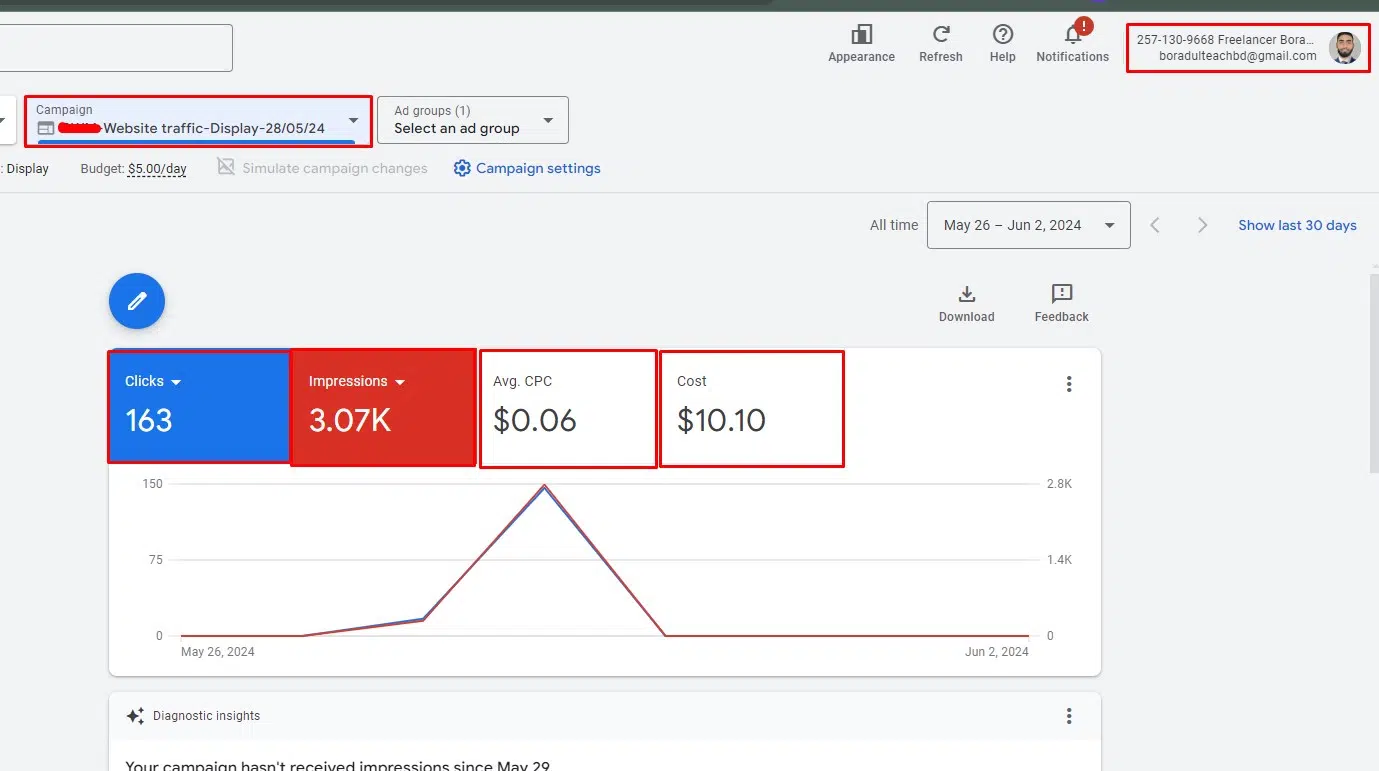Click the blue pencil edit button

pos(137,300)
